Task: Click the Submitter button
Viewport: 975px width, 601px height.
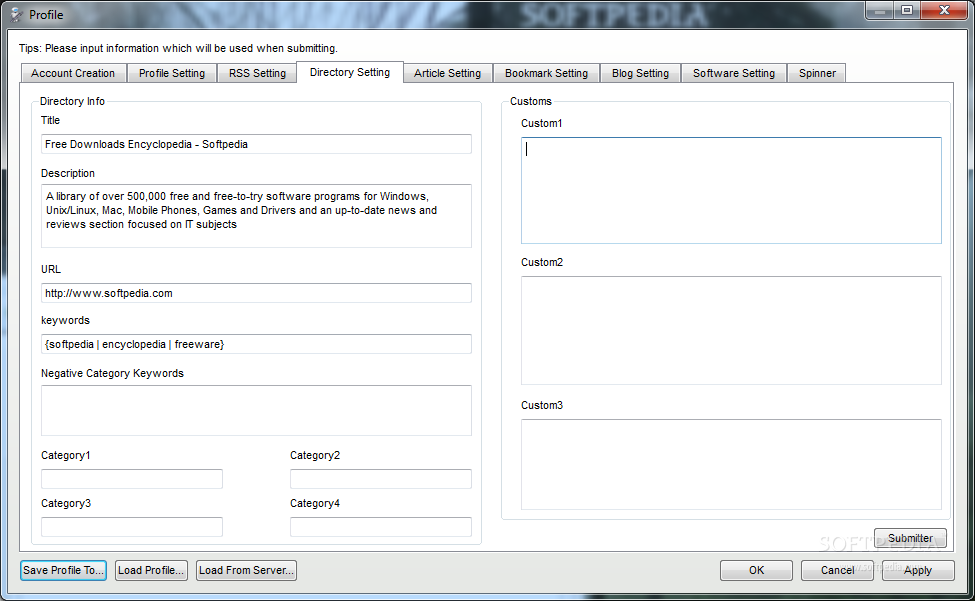Action: [910, 538]
